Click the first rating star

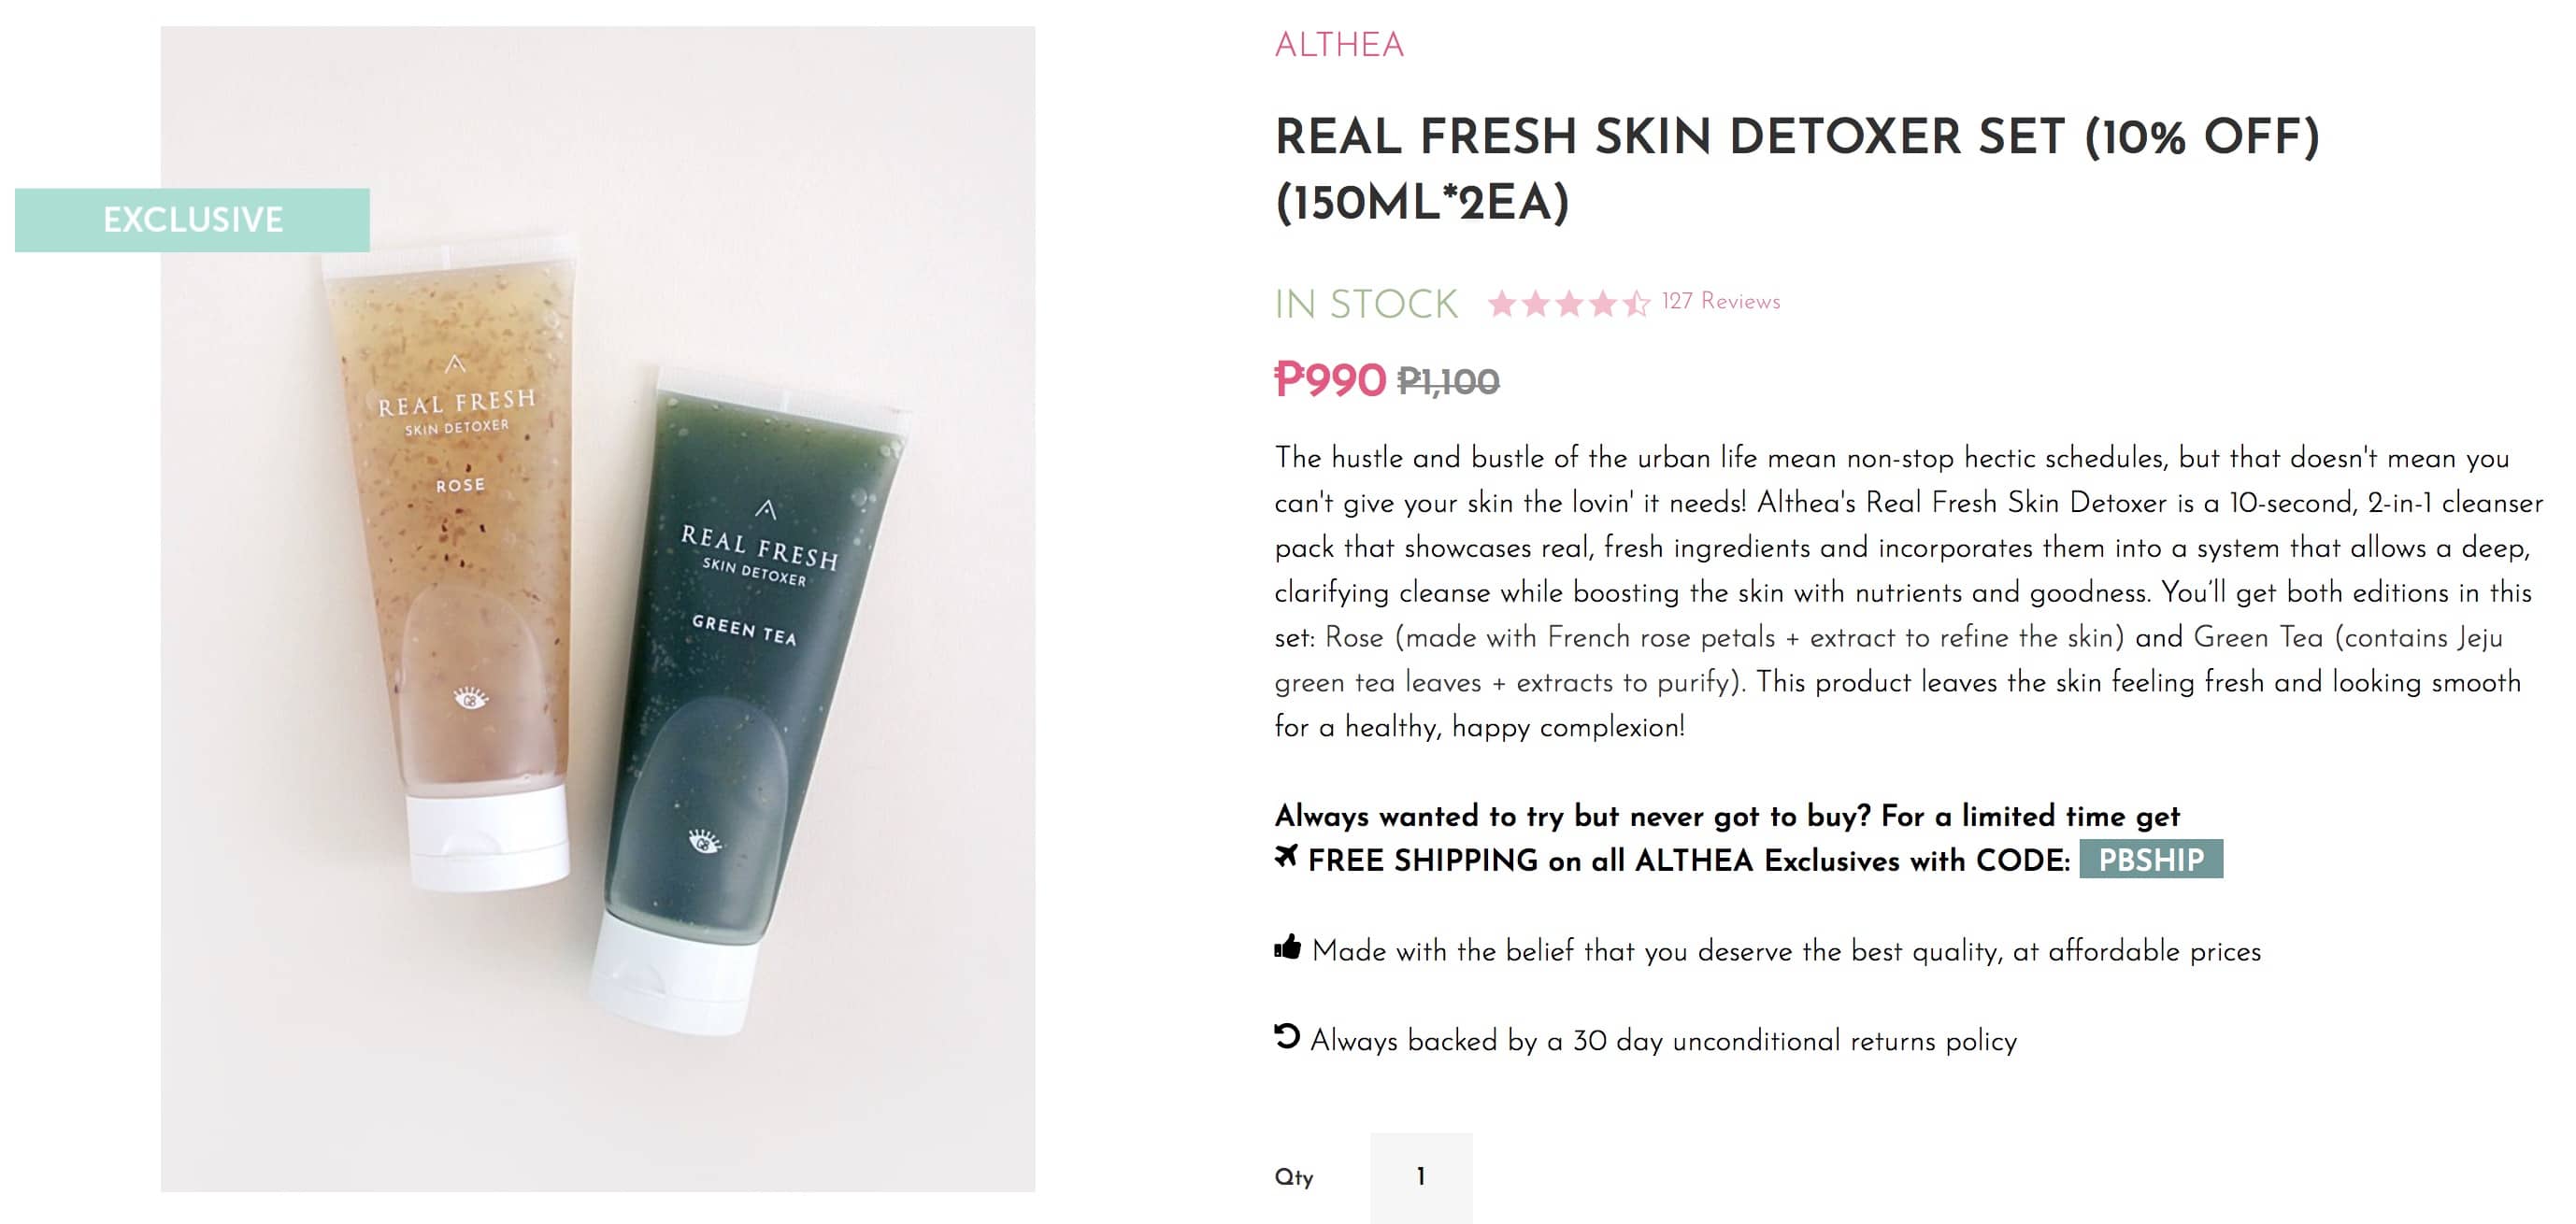coord(1502,303)
